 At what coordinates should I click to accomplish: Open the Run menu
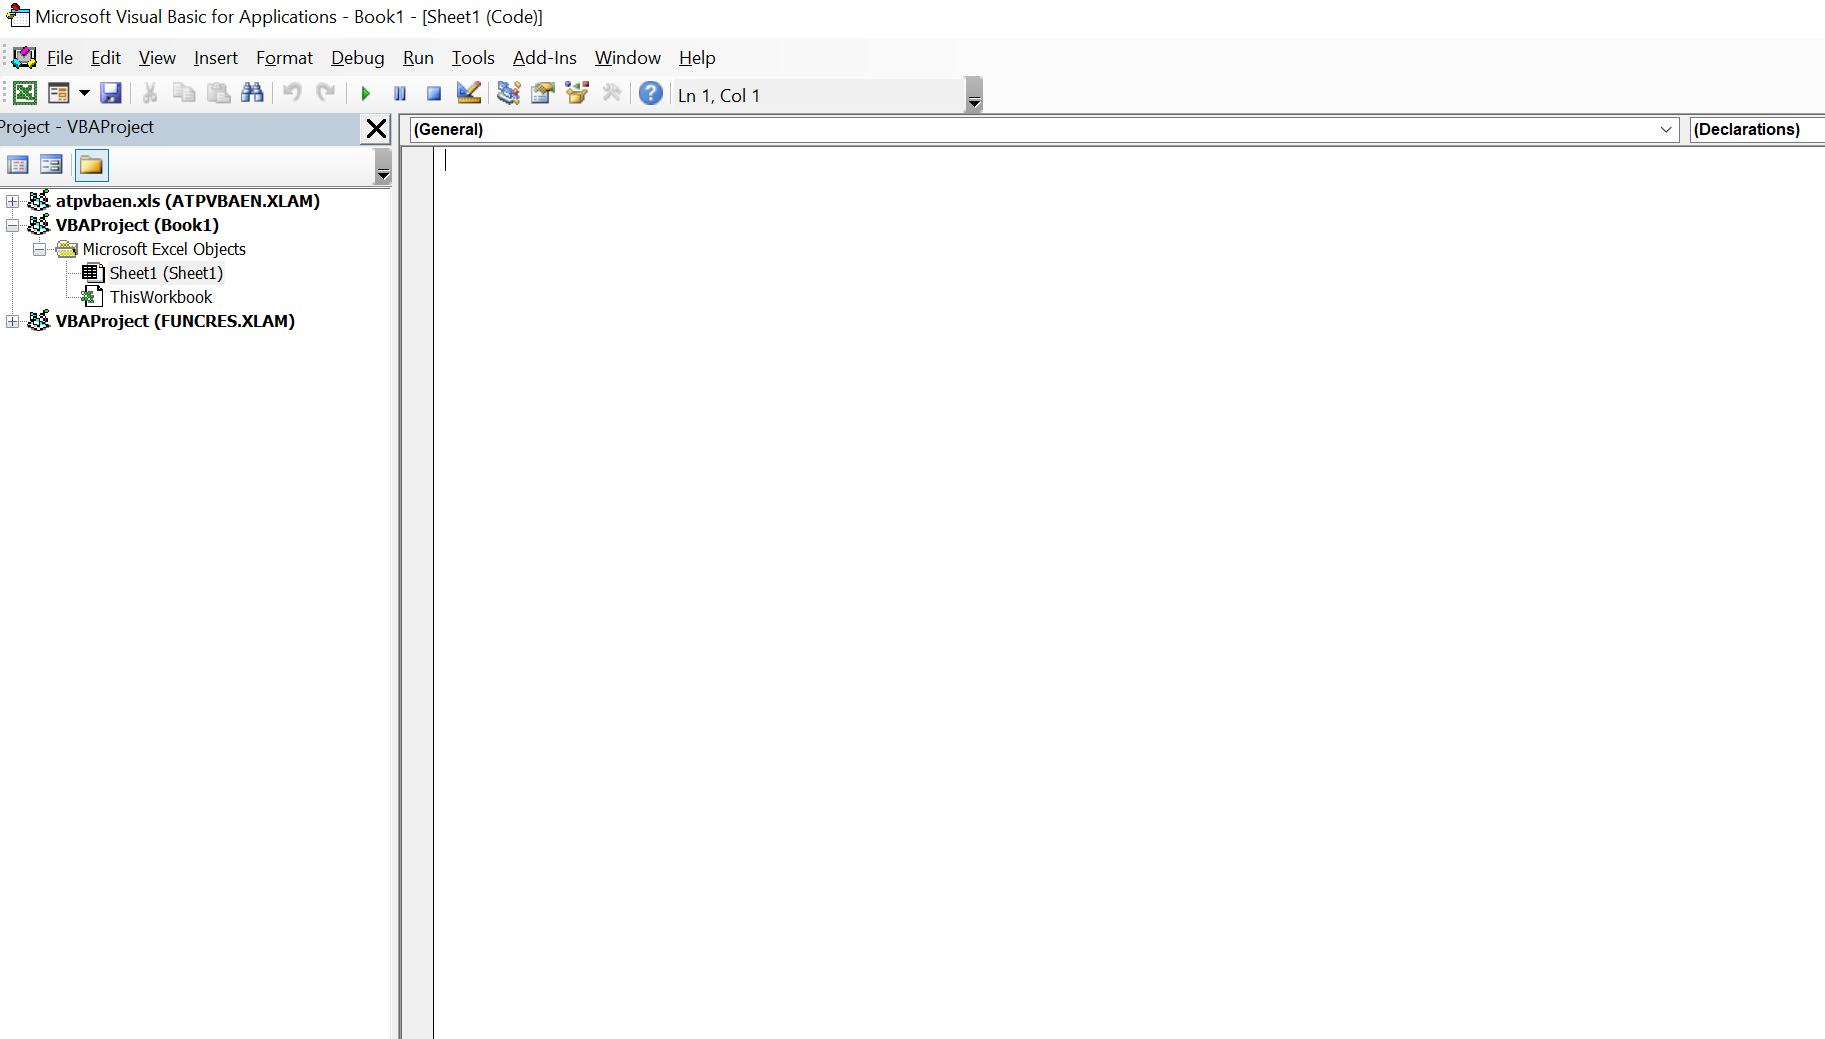click(418, 58)
